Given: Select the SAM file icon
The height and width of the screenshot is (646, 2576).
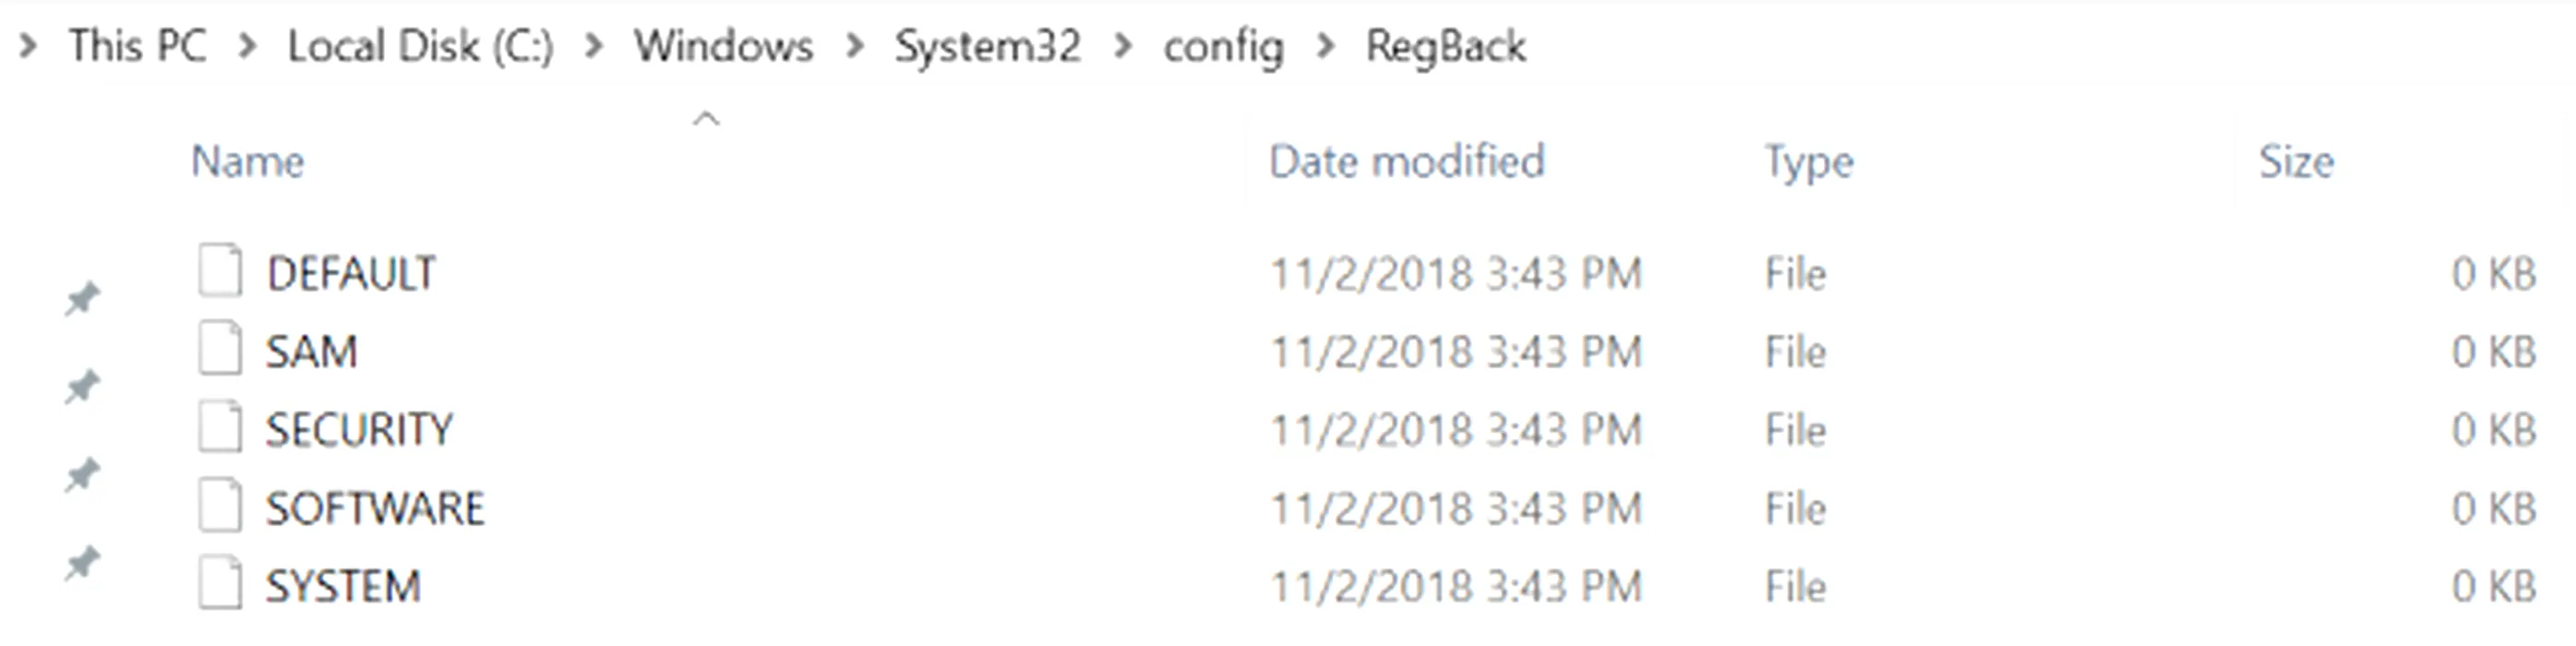Looking at the screenshot, I should 219,349.
